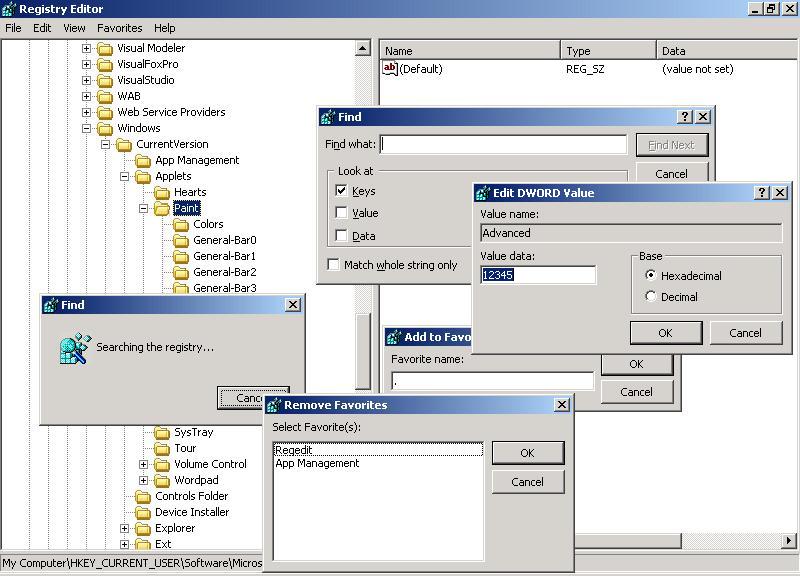Click the Colors folder icon under Paint
The width and height of the screenshot is (800, 576).
click(x=181, y=224)
